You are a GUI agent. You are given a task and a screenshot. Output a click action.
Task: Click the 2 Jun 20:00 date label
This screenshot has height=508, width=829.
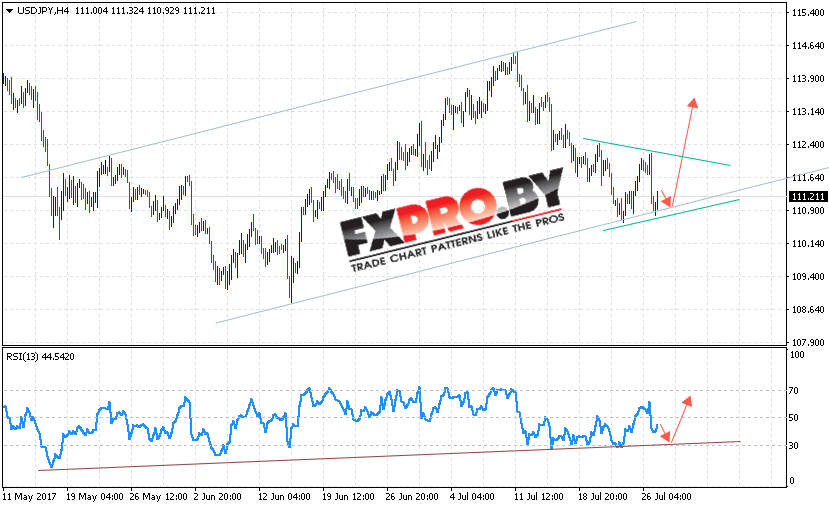[x=217, y=497]
